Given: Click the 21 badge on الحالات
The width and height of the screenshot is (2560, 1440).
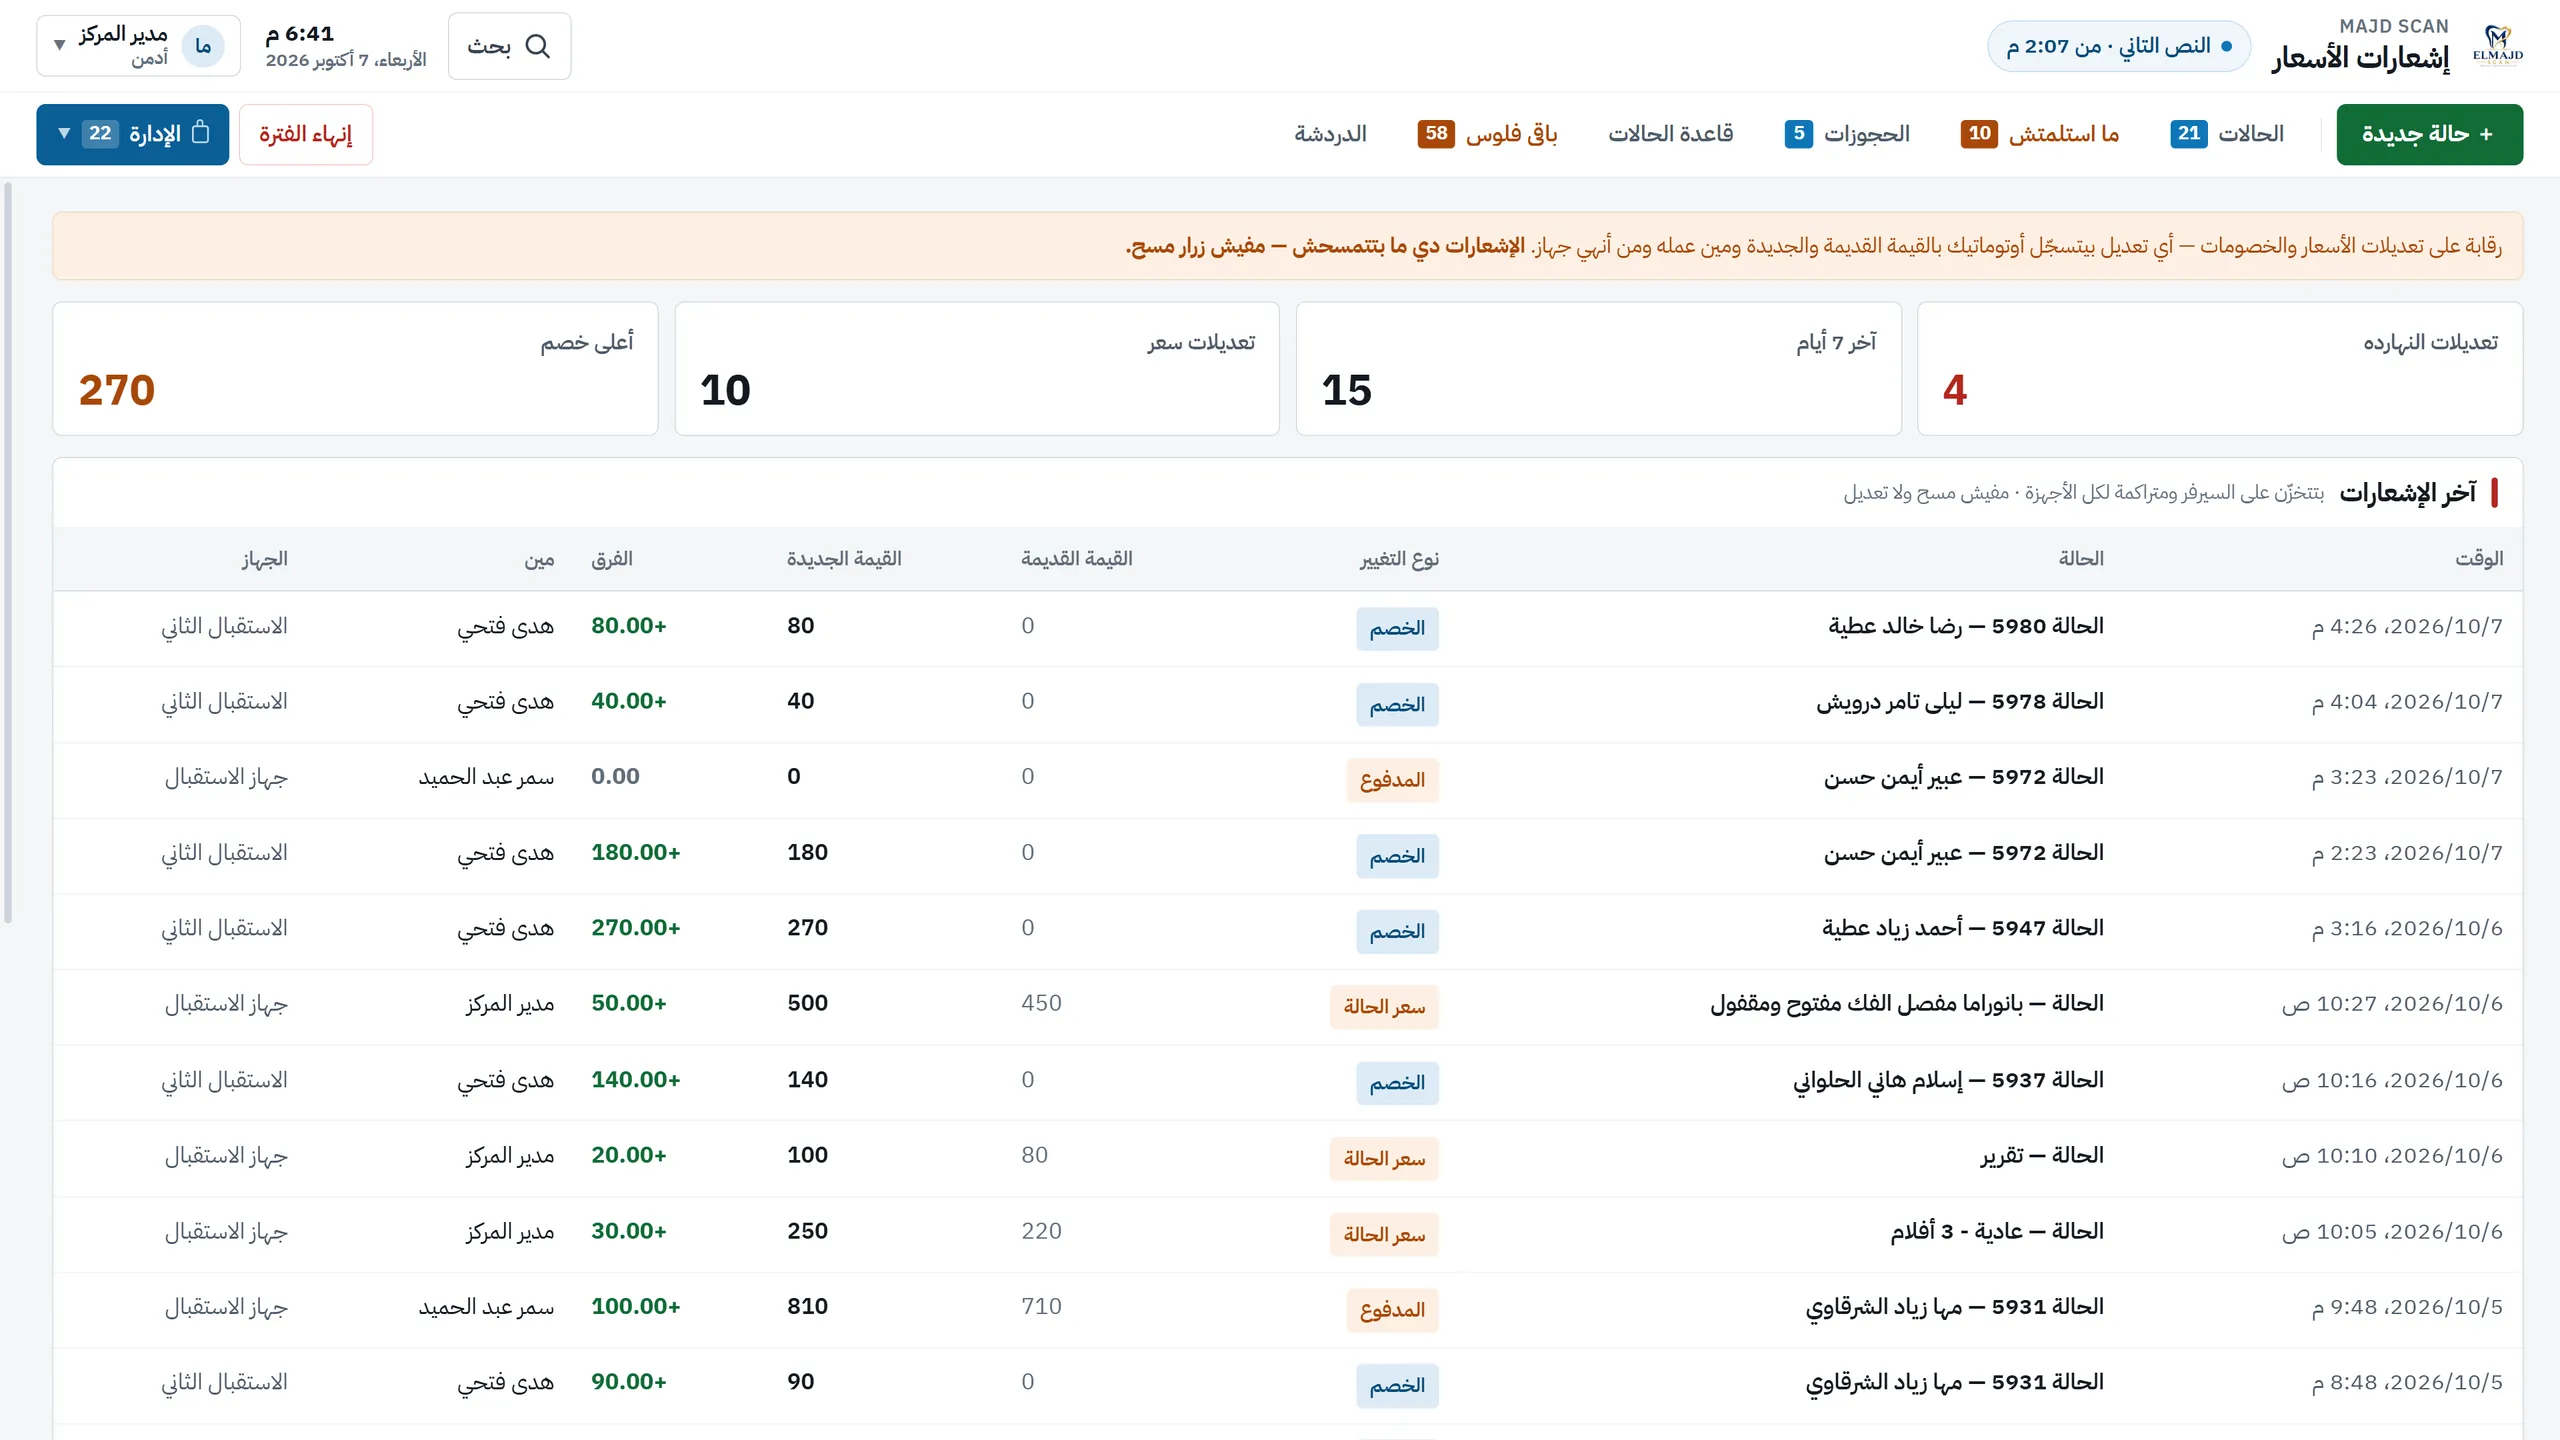Looking at the screenshot, I should [x=2189, y=133].
